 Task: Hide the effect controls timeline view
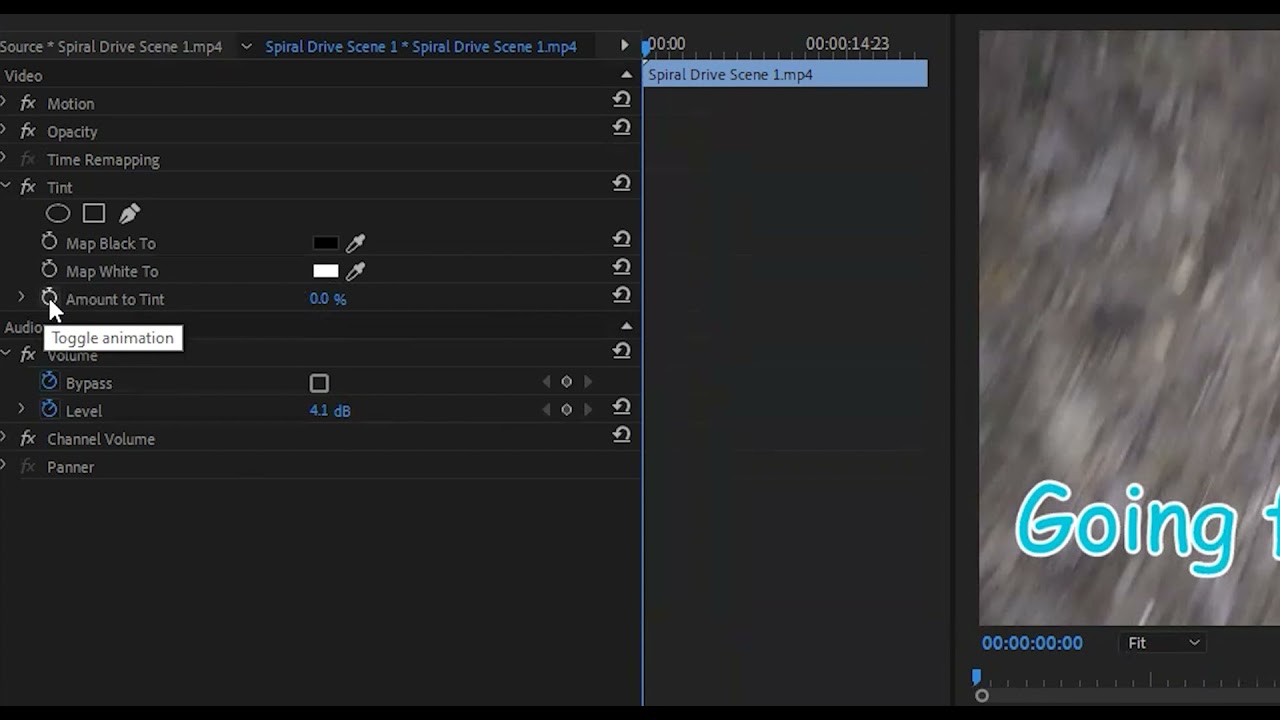pos(625,45)
